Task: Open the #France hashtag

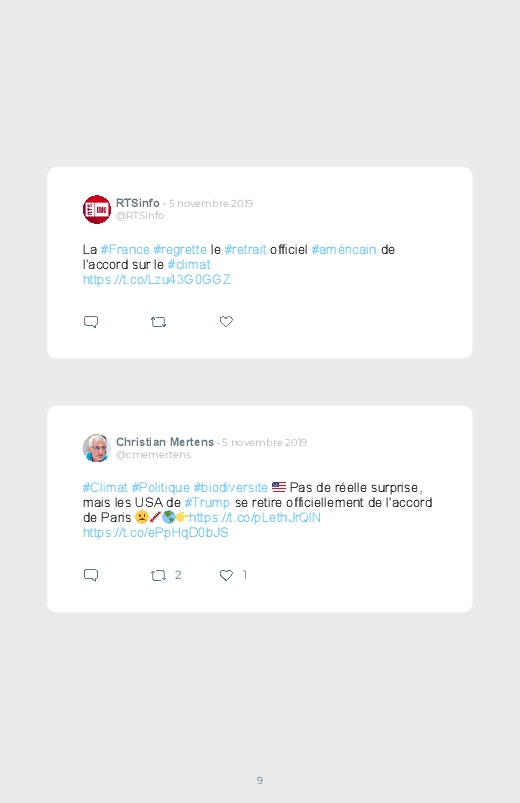Action: click(x=125, y=249)
